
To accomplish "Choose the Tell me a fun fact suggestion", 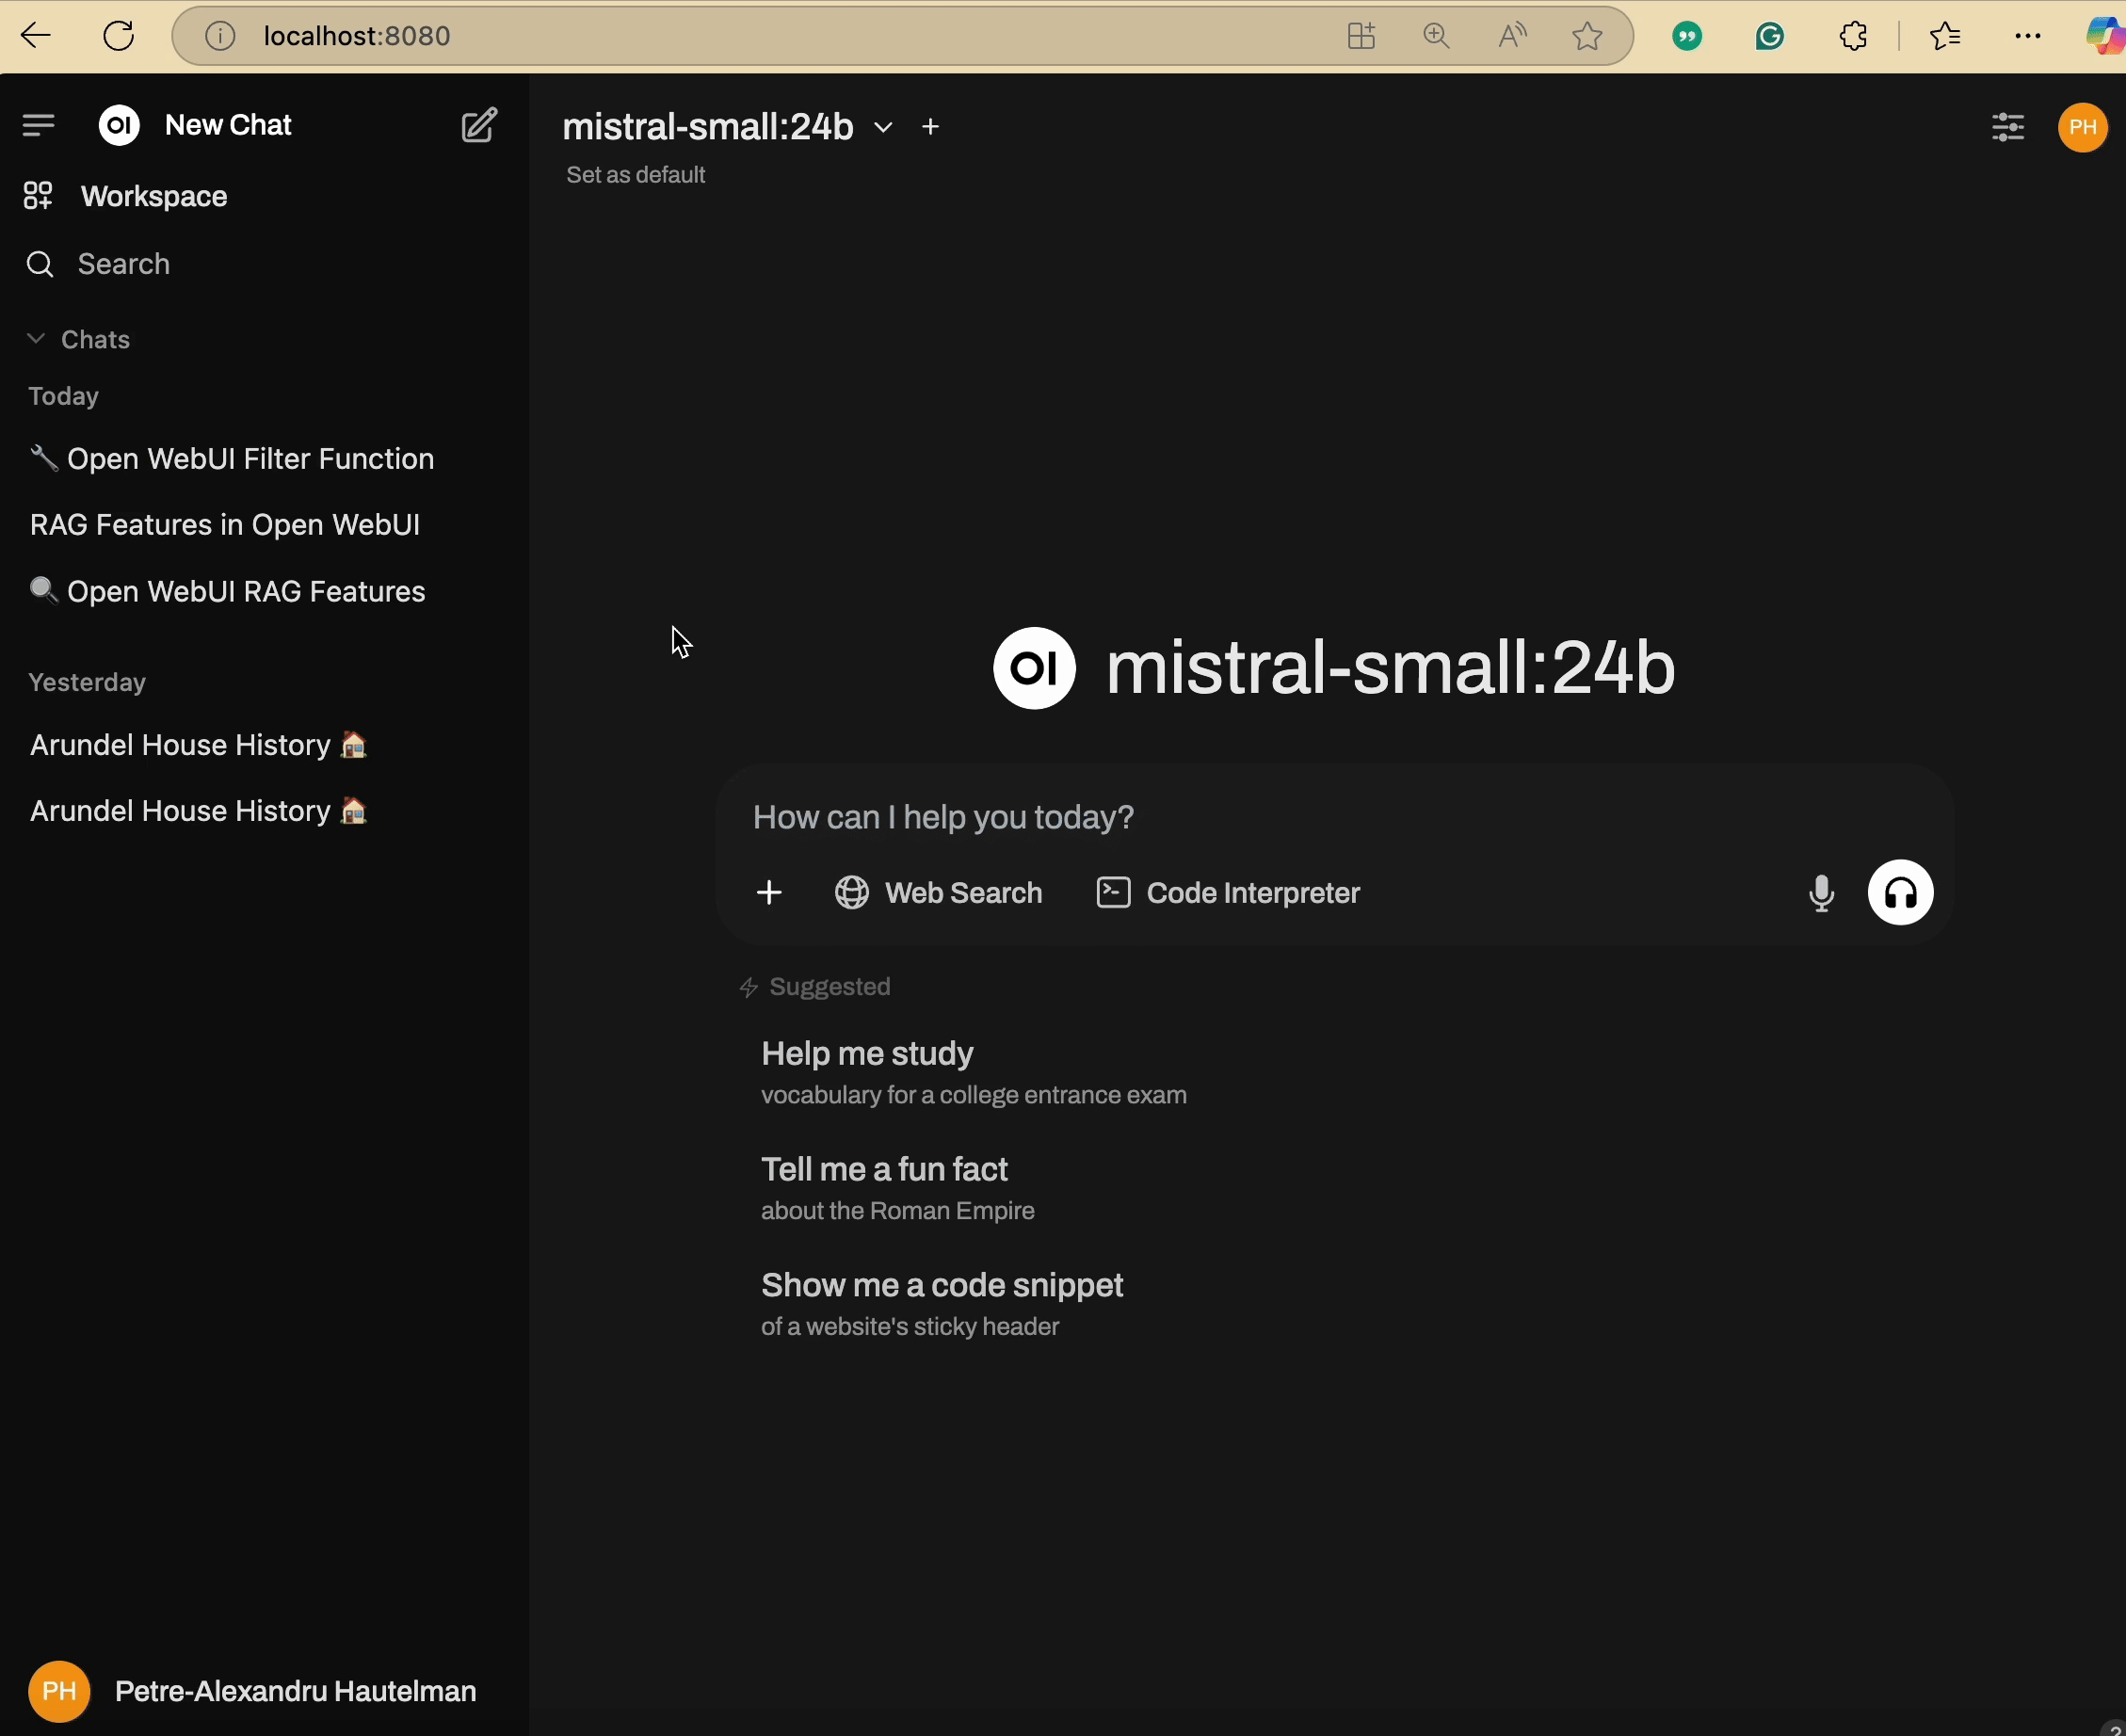I will coord(897,1188).
